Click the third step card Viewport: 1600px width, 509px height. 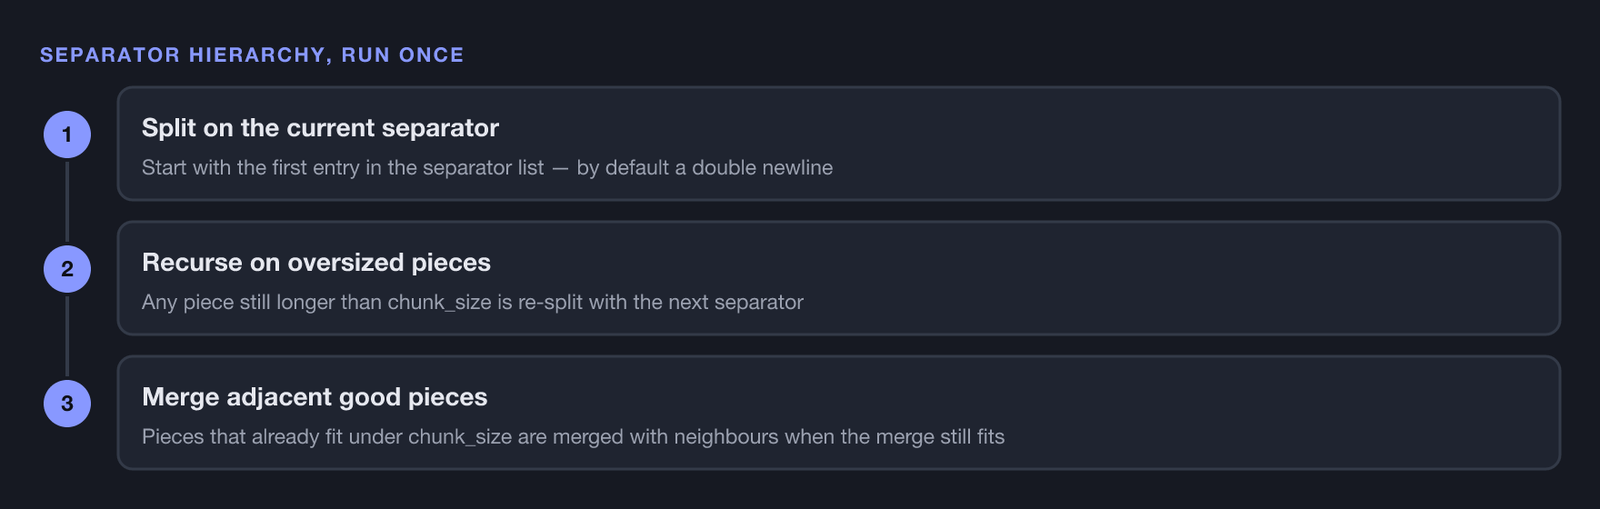coord(839,412)
